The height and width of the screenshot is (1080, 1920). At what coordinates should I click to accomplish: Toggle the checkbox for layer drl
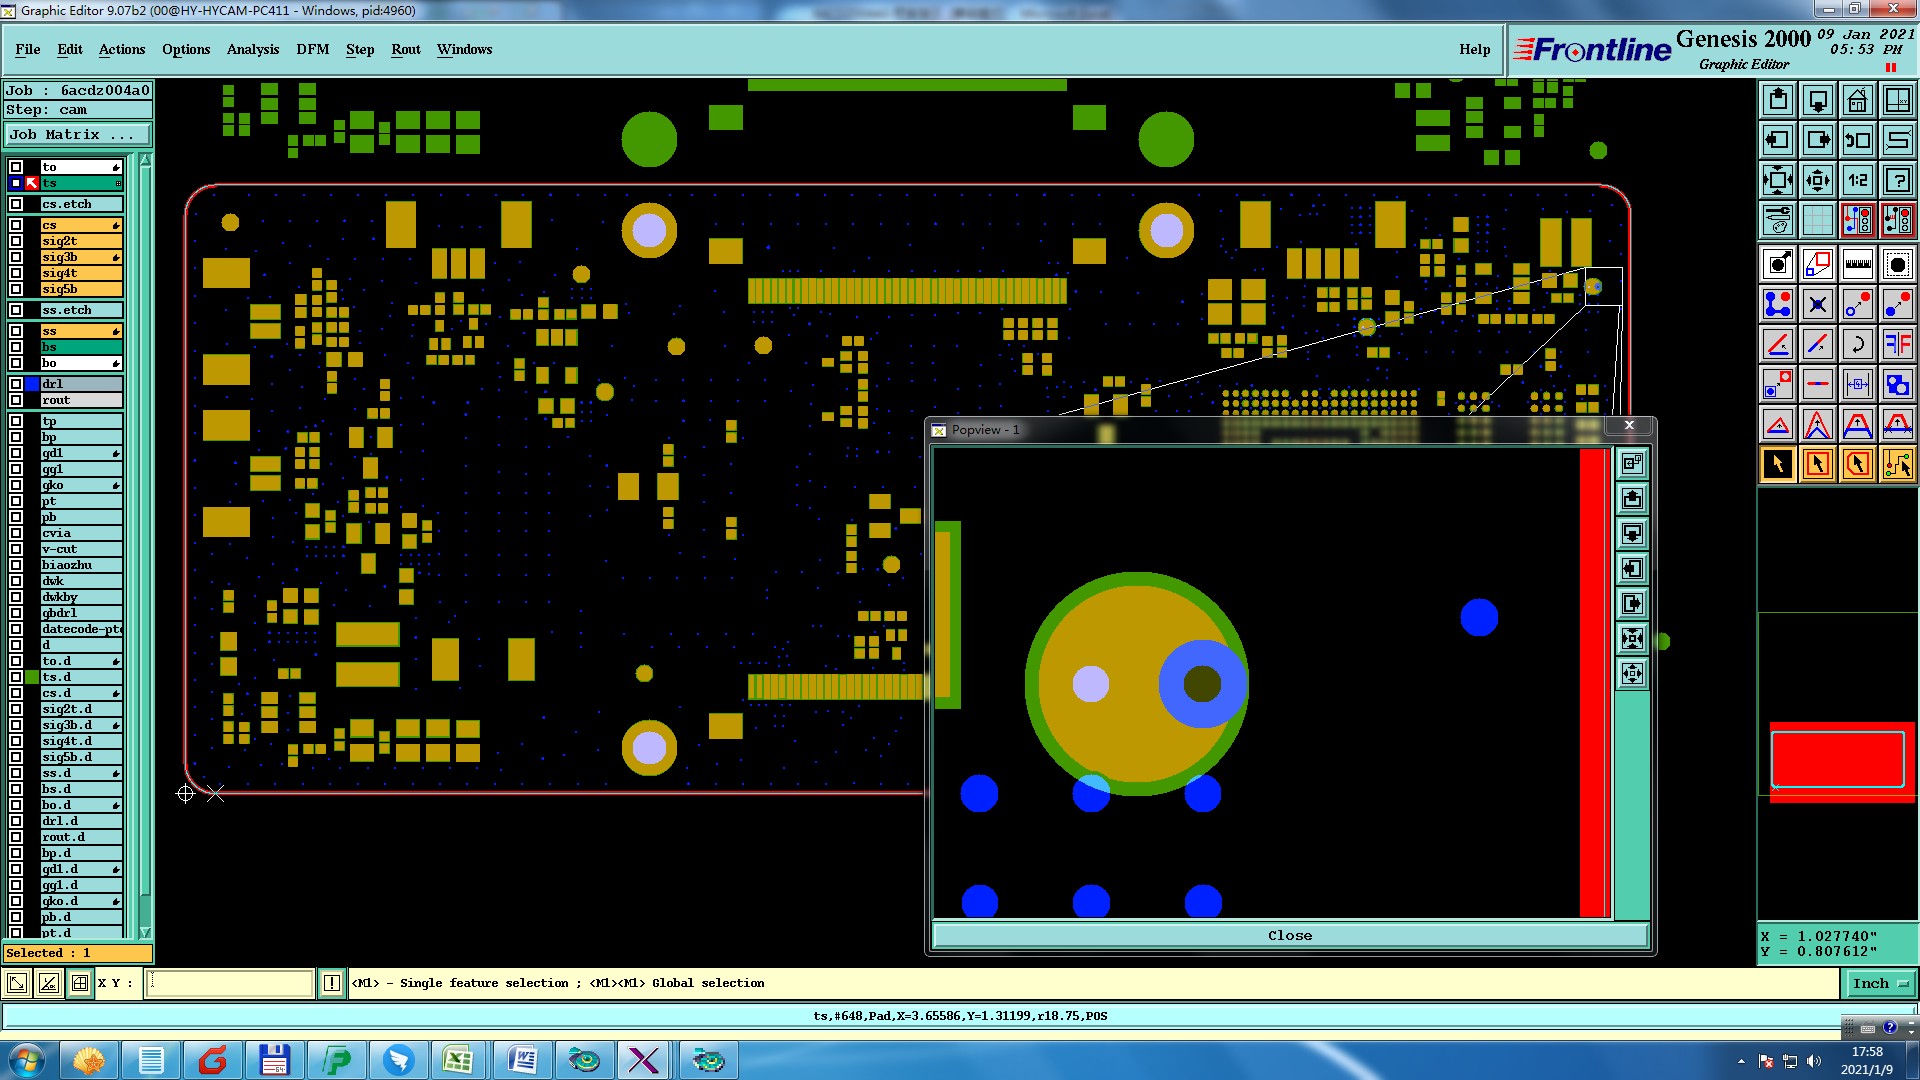point(16,384)
